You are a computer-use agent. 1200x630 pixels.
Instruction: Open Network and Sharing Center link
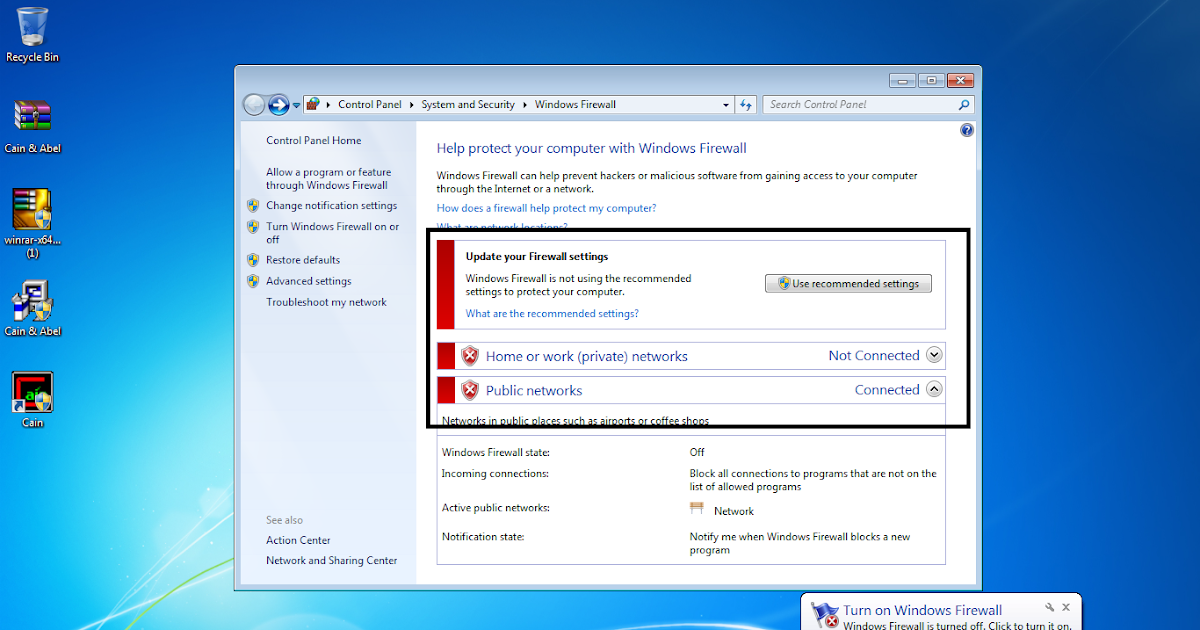332,561
